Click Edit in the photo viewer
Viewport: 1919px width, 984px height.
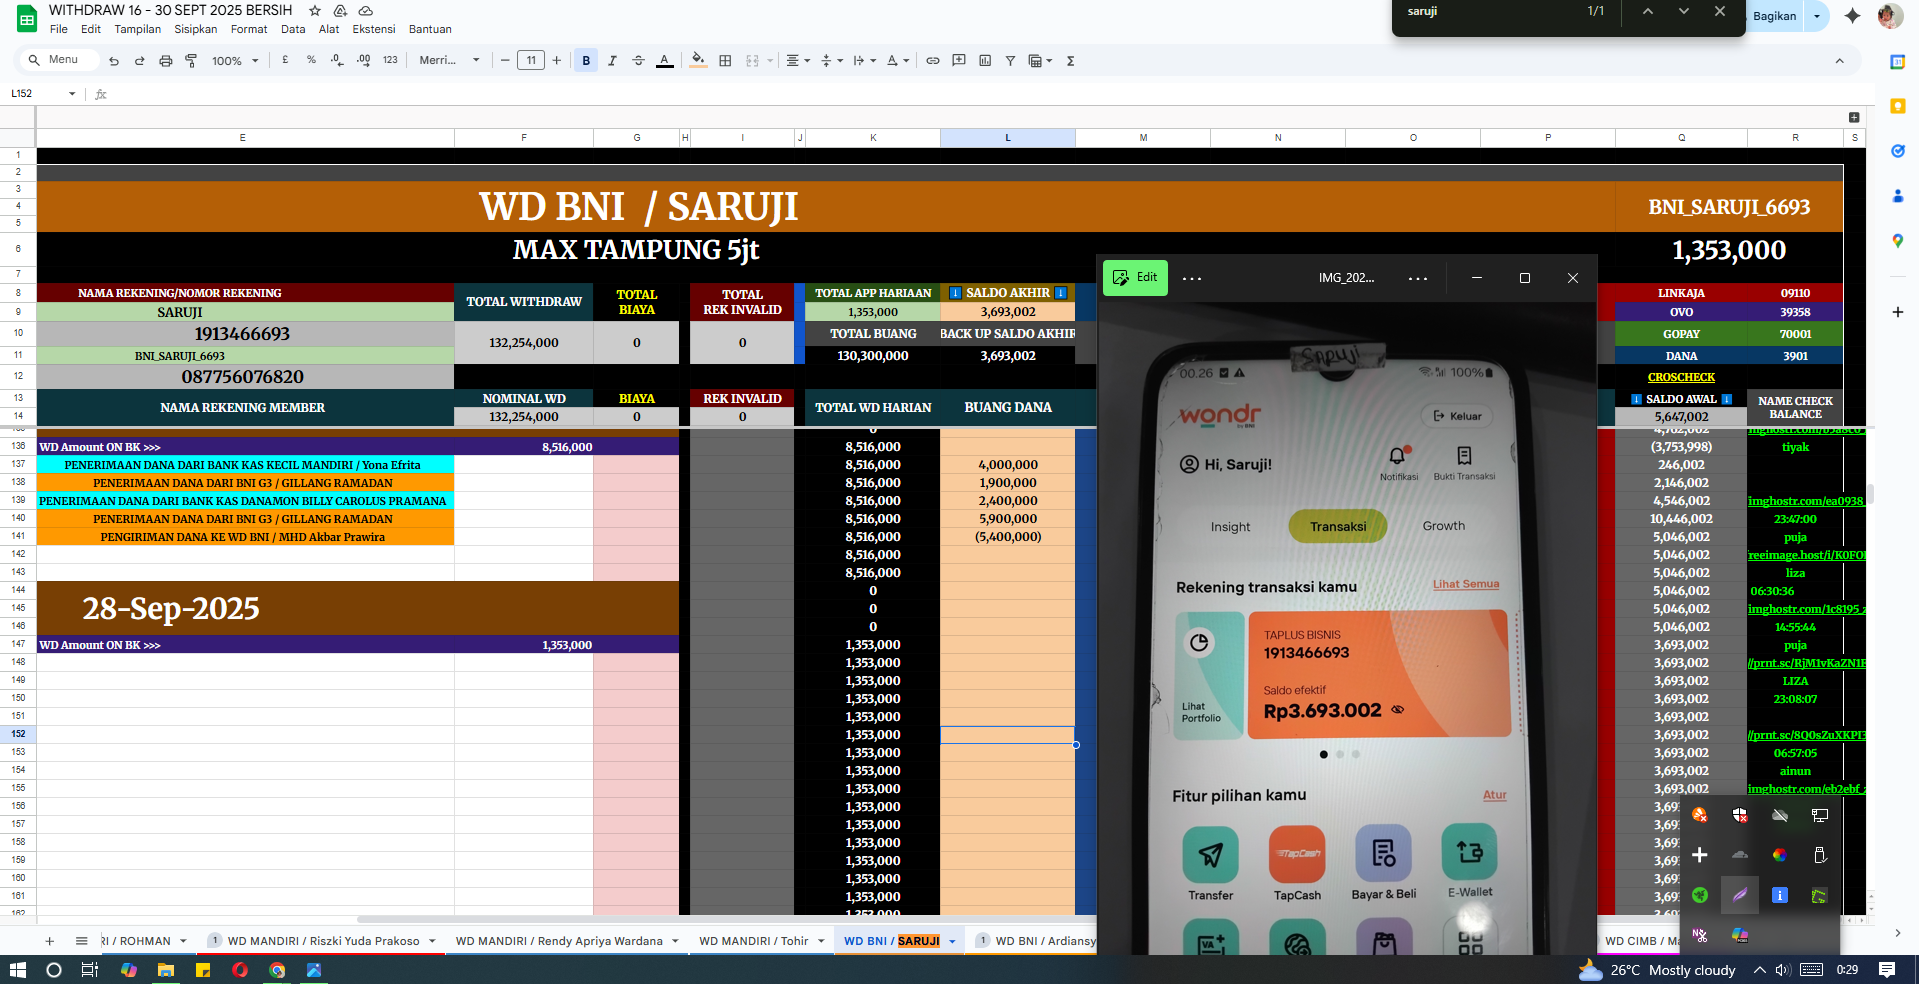coord(1135,277)
